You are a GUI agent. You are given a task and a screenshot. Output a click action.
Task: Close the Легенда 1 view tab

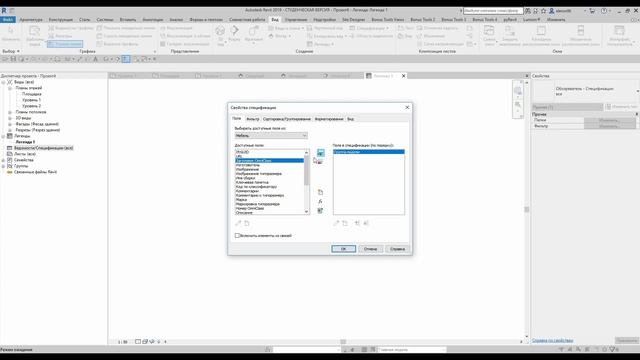(404, 76)
